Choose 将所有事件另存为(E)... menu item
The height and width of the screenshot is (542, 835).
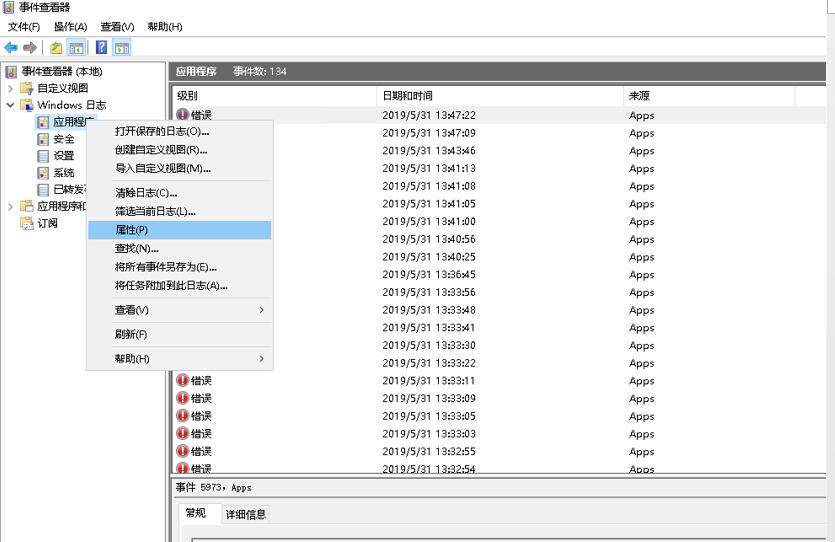coord(180,267)
